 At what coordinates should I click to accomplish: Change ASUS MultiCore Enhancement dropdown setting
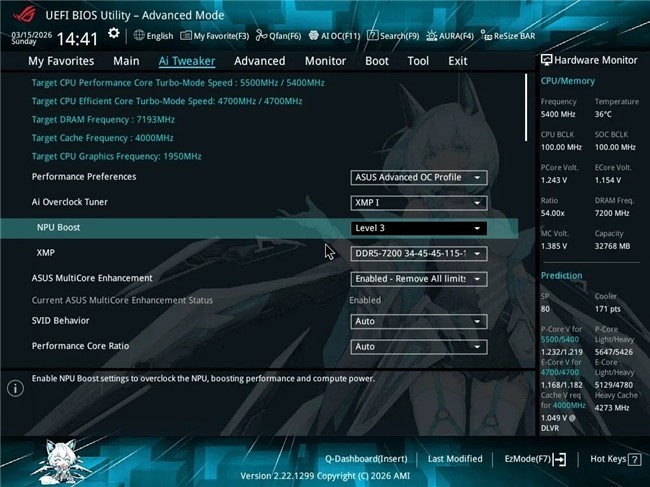click(x=419, y=278)
